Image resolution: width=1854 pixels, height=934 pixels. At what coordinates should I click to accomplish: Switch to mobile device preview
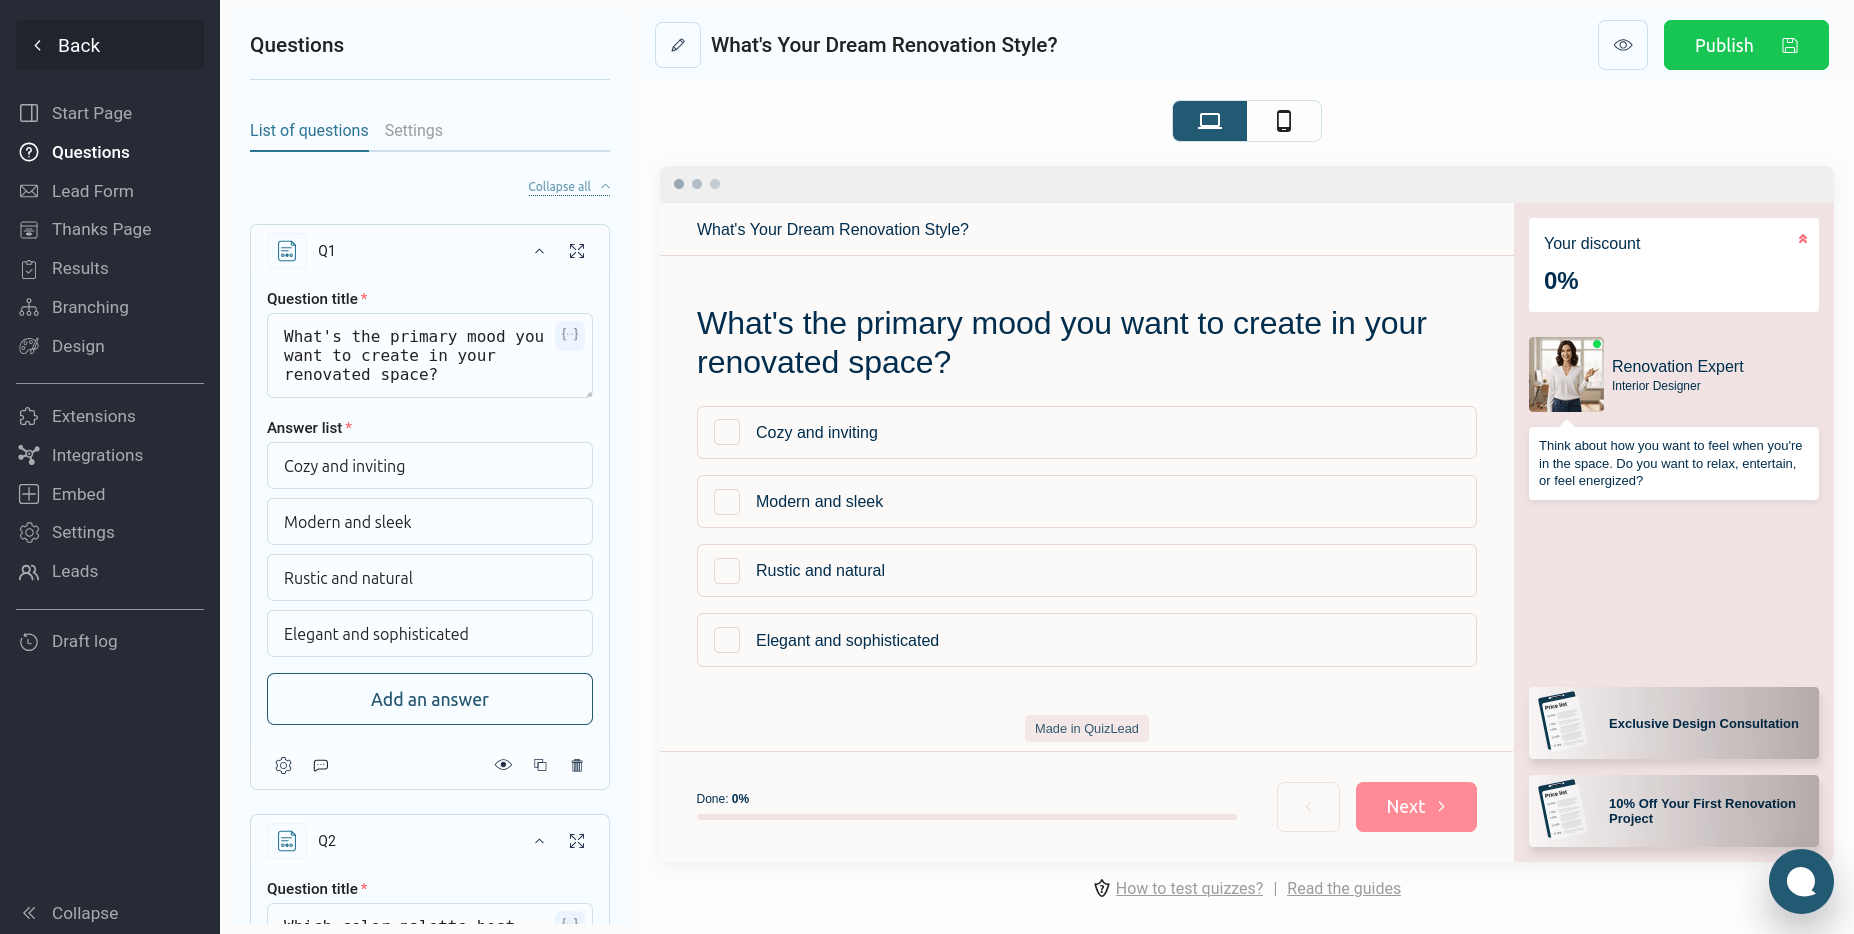[1284, 121]
